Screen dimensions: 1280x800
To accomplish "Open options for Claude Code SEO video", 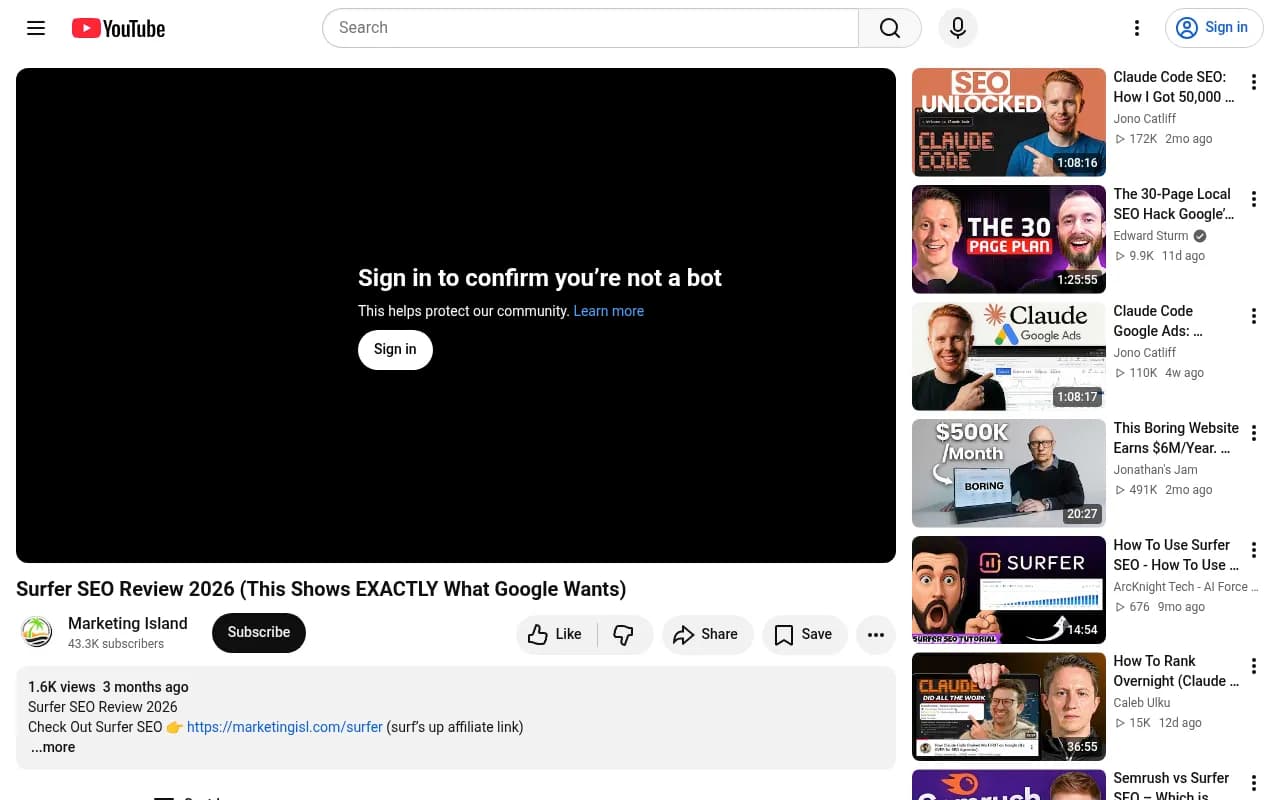I will tap(1254, 82).
